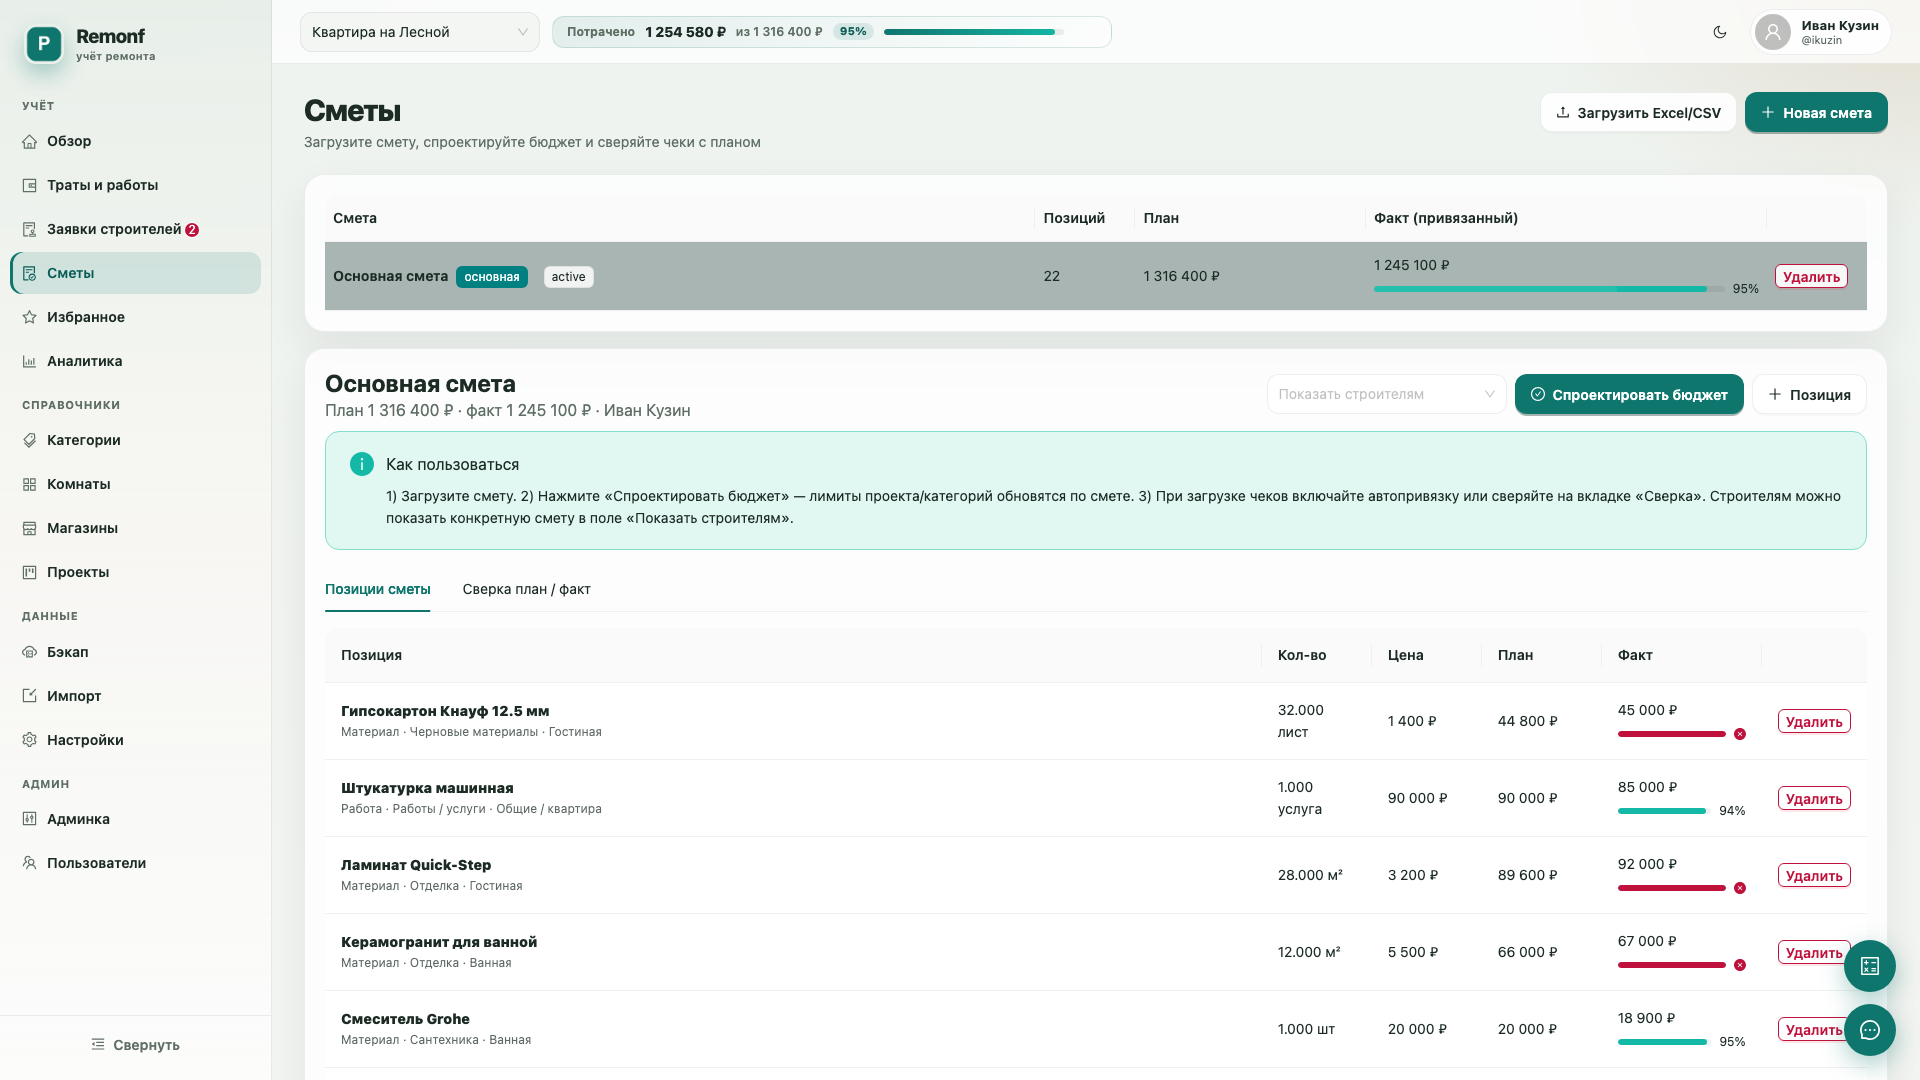The image size is (1920, 1080).
Task: Toggle dark mode with the moon icon
Action: (1720, 32)
